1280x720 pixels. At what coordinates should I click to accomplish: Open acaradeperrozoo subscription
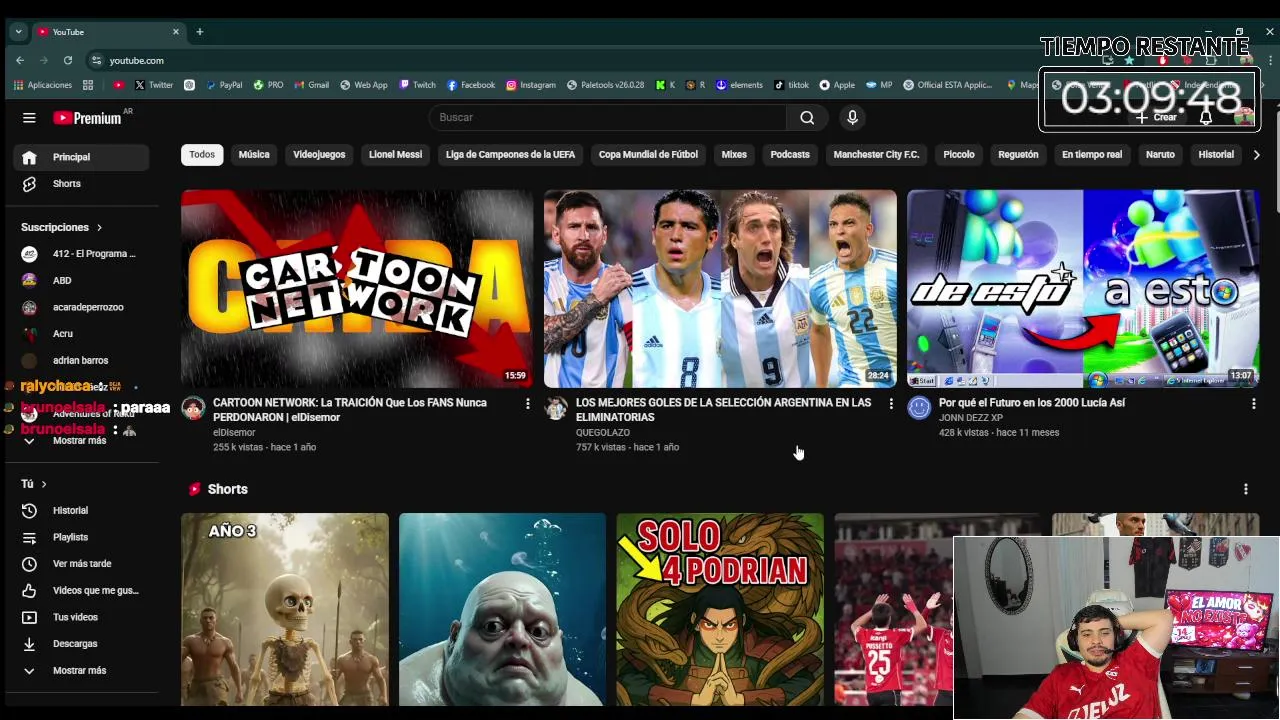81,307
